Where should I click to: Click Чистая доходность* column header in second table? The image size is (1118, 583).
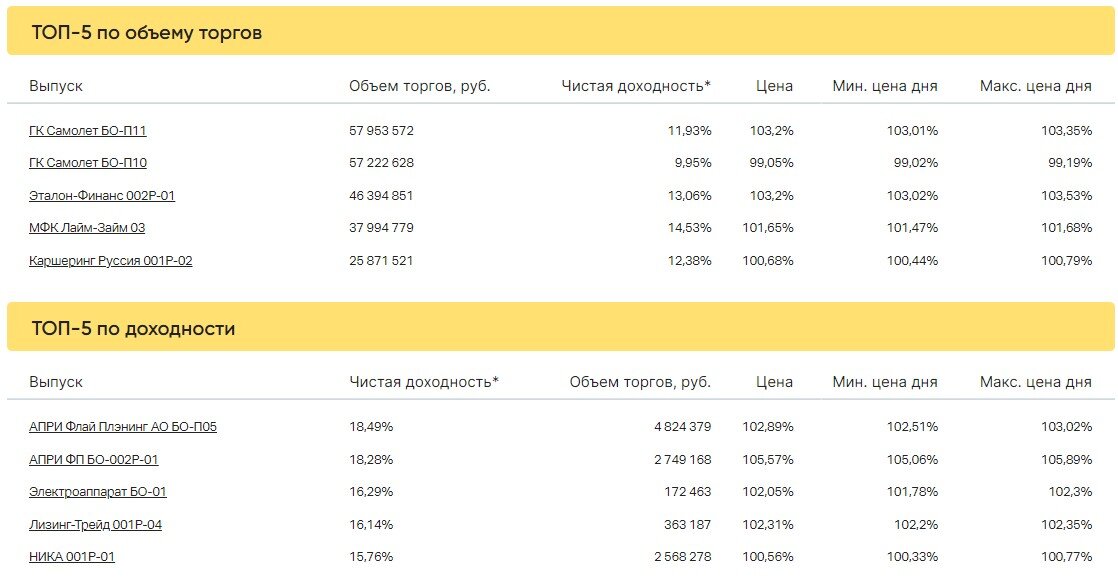point(424,381)
